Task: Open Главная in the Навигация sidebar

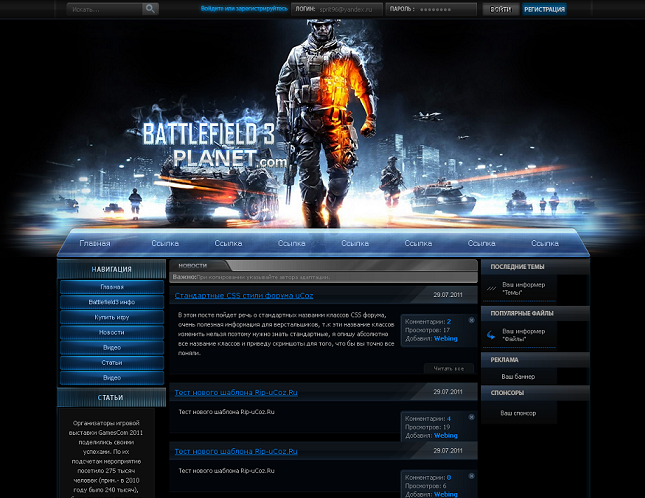Action: [x=112, y=287]
